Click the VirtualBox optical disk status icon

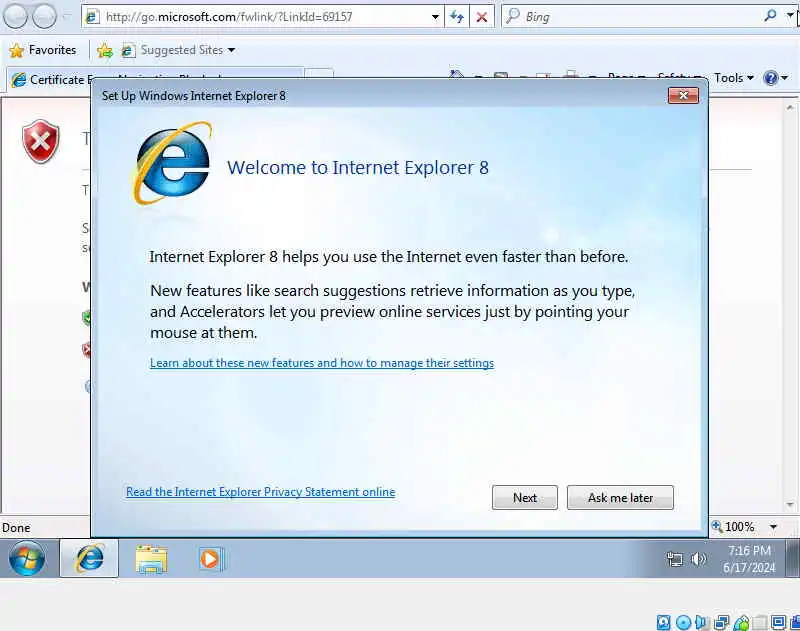pos(683,623)
